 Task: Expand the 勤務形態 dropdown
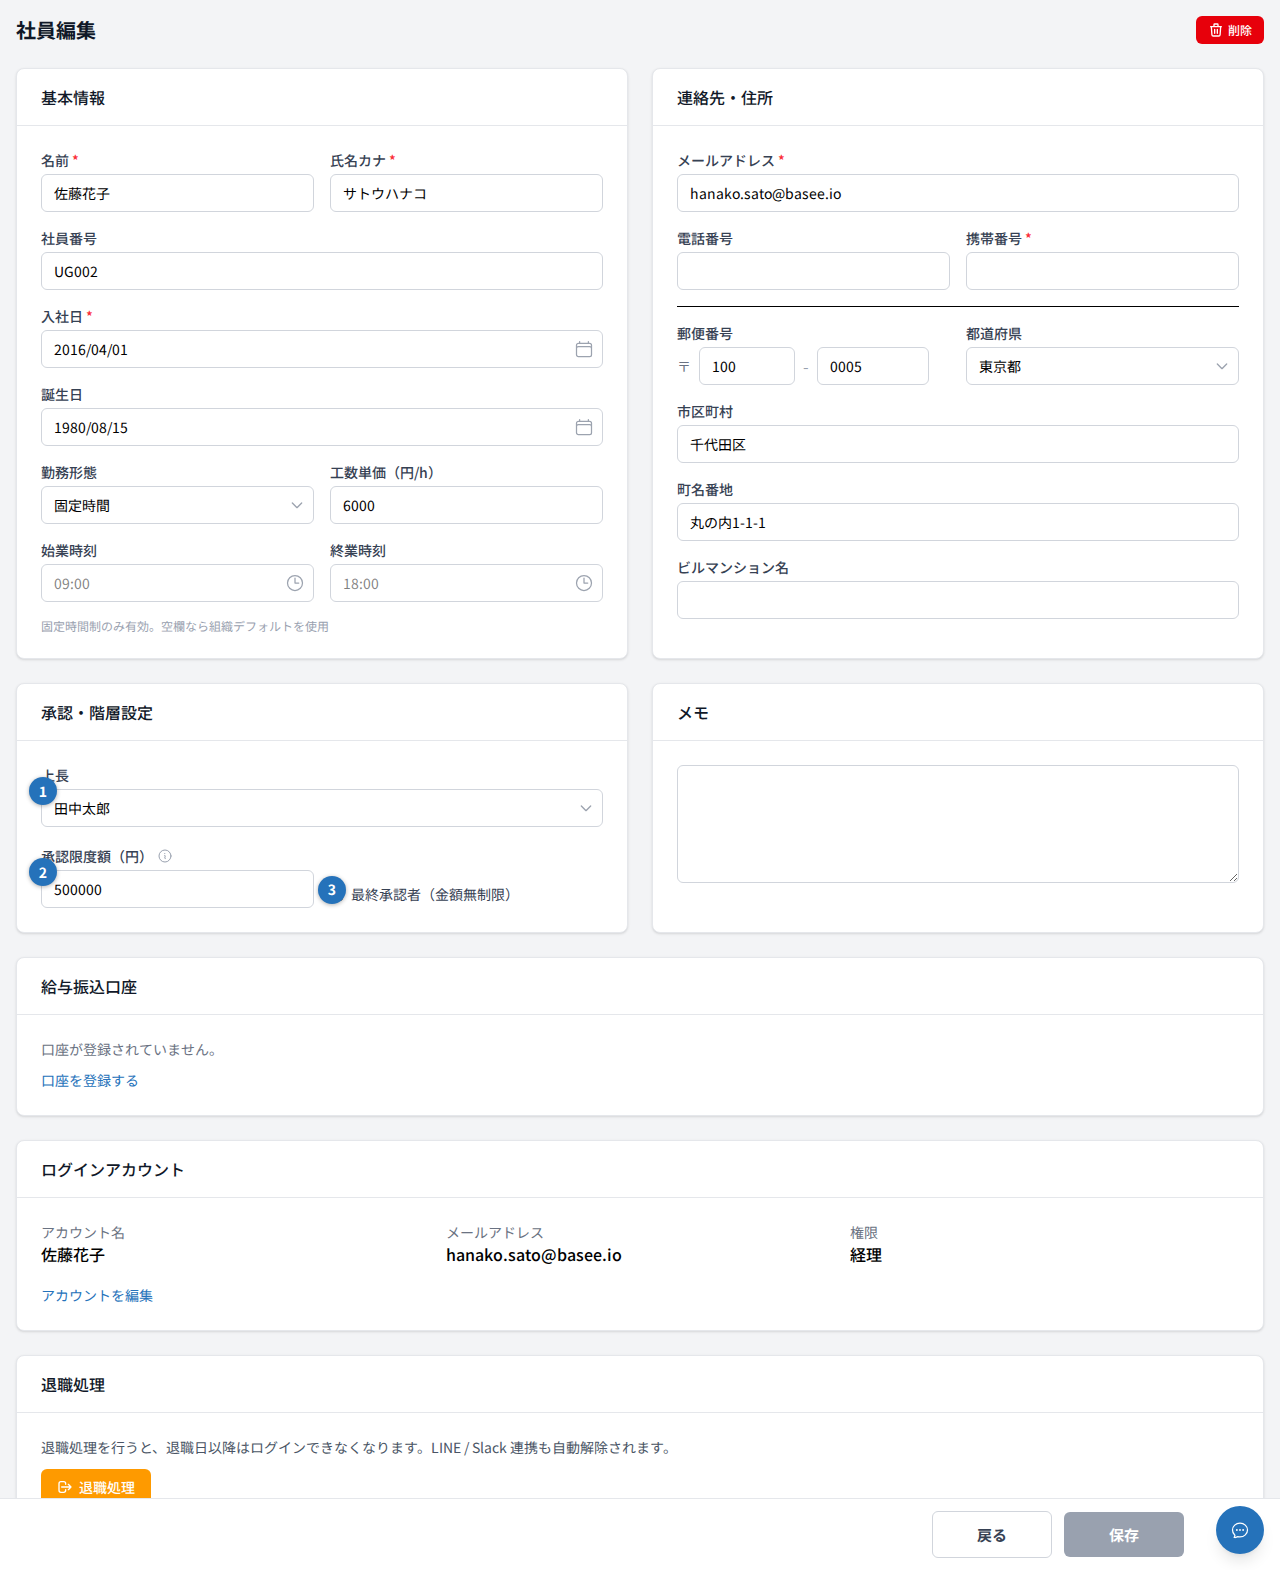click(177, 505)
